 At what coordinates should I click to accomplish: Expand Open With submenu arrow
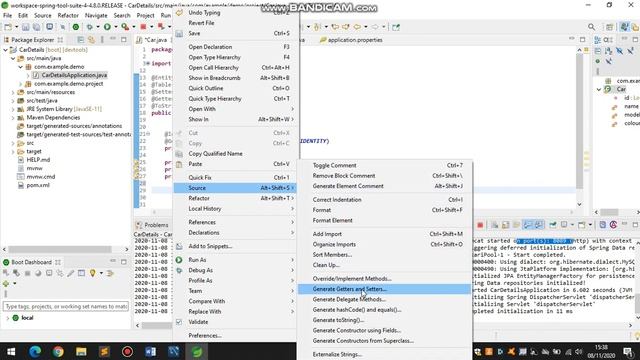[292, 109]
